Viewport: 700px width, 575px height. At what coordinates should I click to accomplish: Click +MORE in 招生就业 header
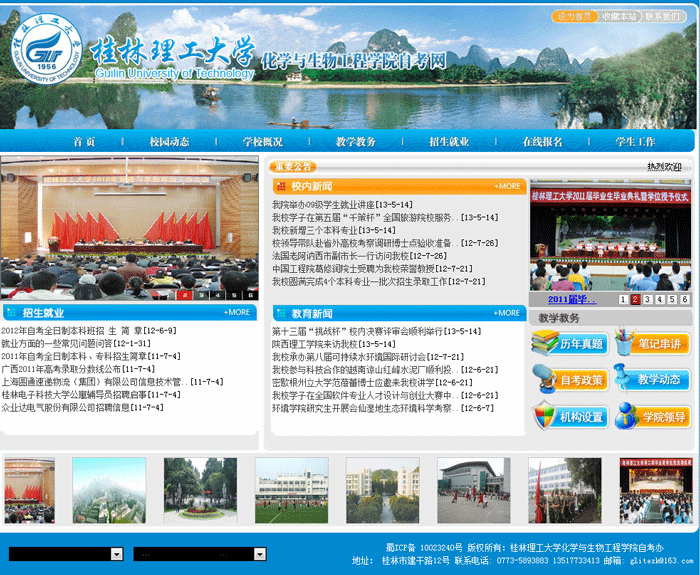(237, 312)
